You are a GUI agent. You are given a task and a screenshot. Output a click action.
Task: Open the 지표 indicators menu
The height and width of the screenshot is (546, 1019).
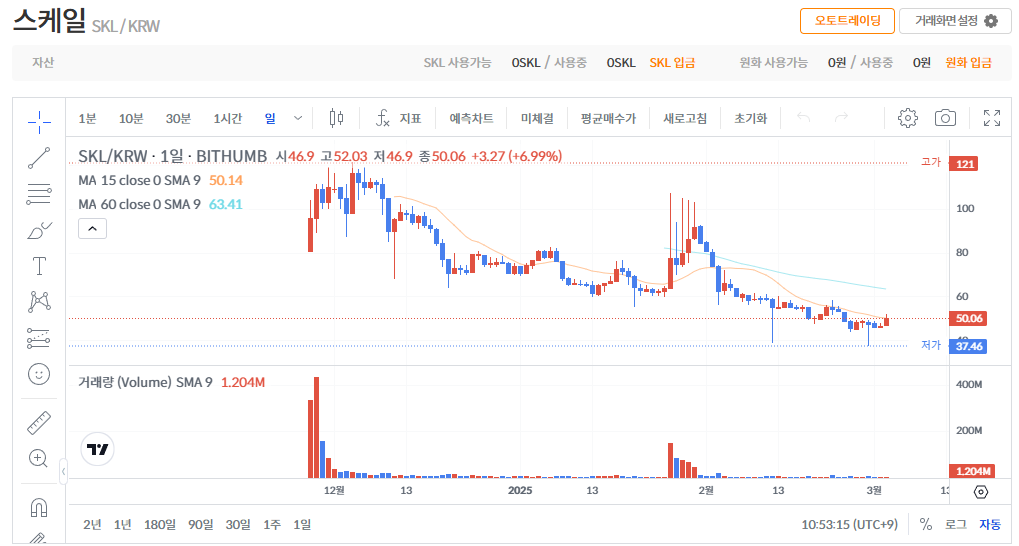click(398, 118)
